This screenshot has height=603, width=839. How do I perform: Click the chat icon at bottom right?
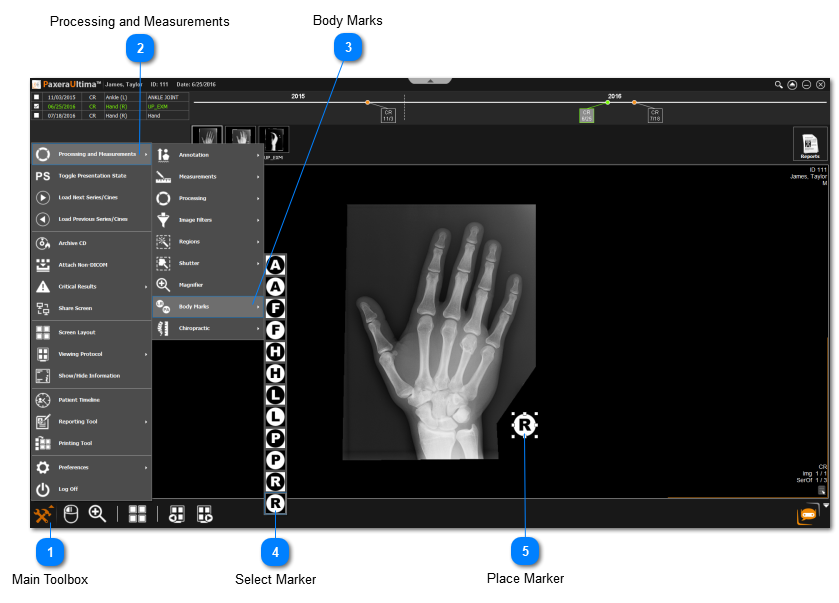(806, 515)
